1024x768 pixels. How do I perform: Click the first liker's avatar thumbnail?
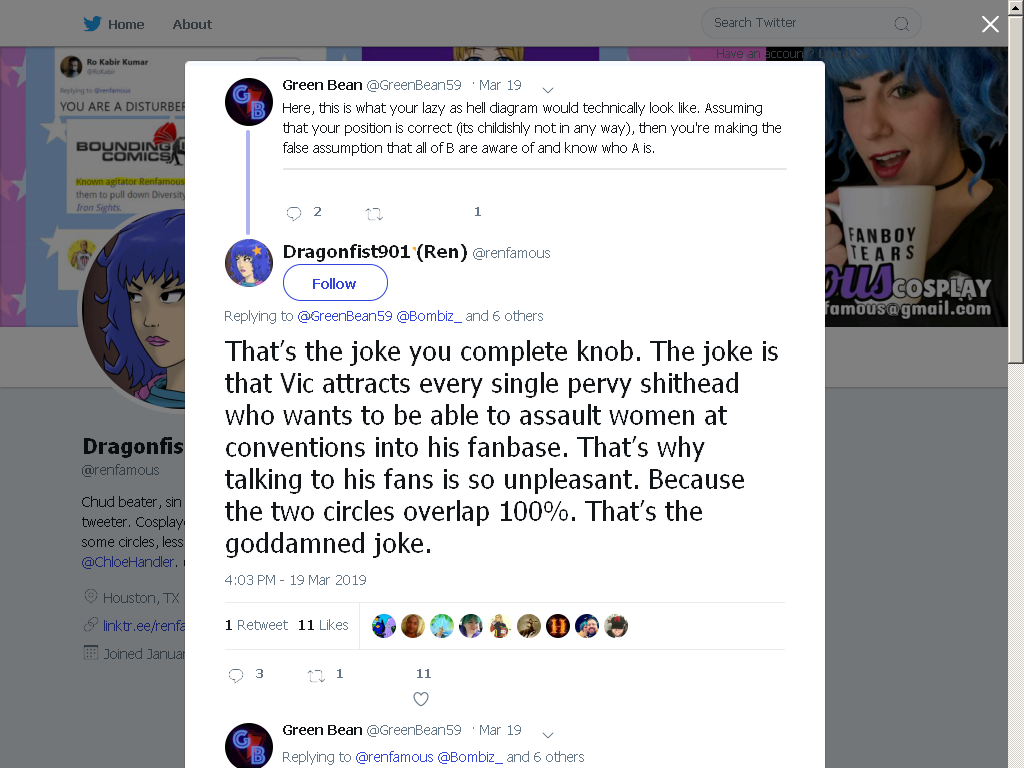(384, 626)
